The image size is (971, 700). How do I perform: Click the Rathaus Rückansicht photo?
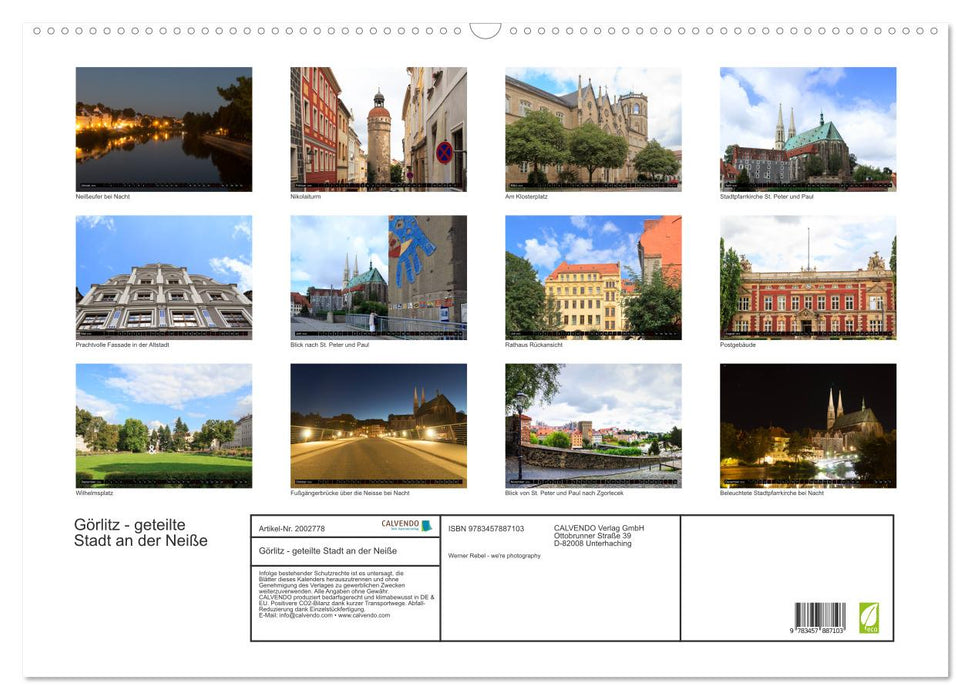pos(593,277)
